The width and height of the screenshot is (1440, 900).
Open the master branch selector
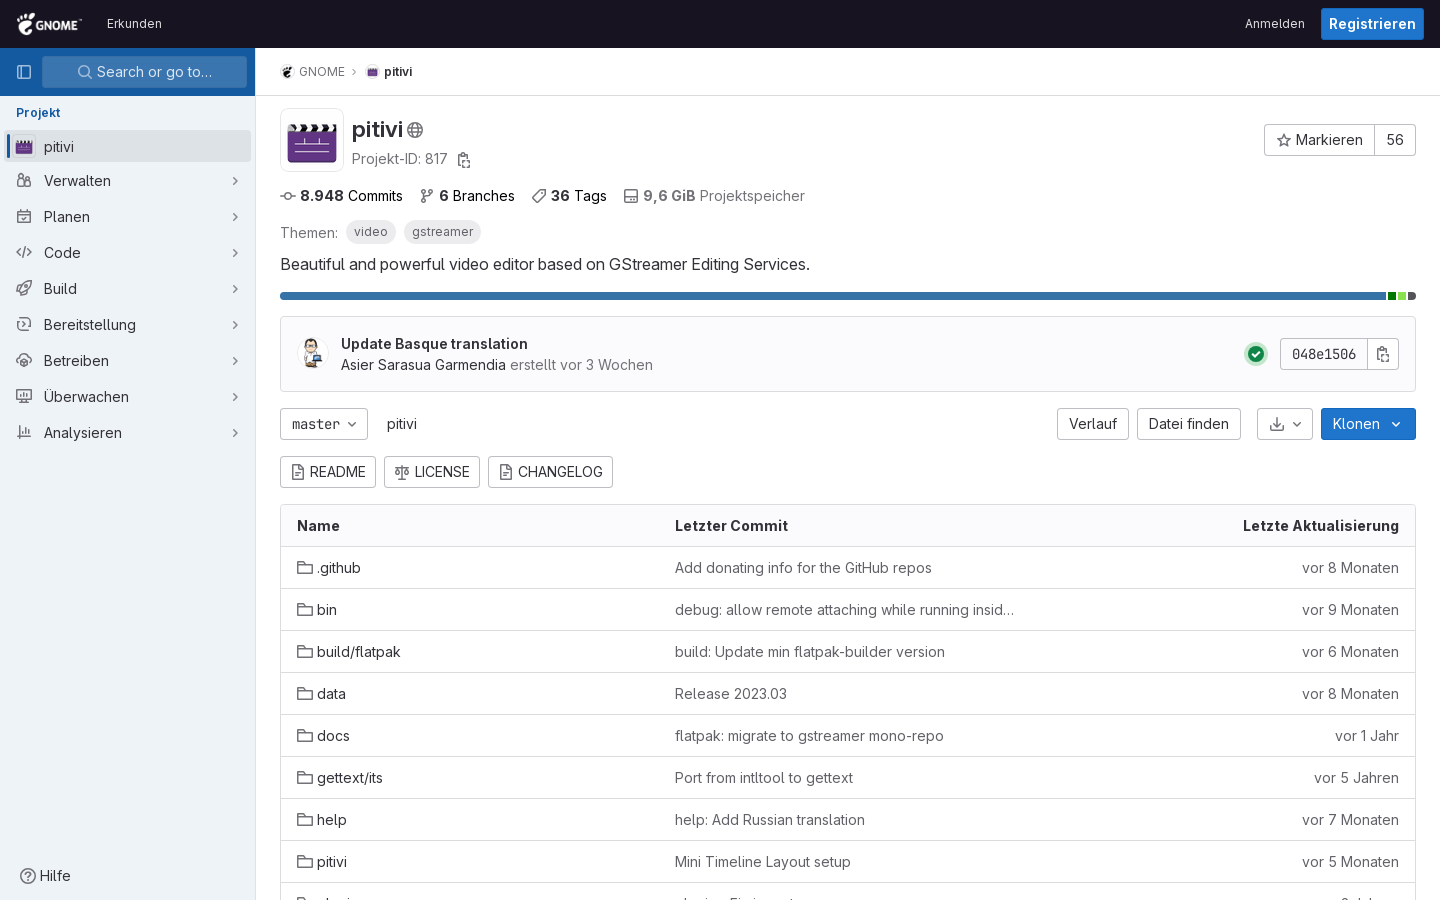tap(324, 424)
